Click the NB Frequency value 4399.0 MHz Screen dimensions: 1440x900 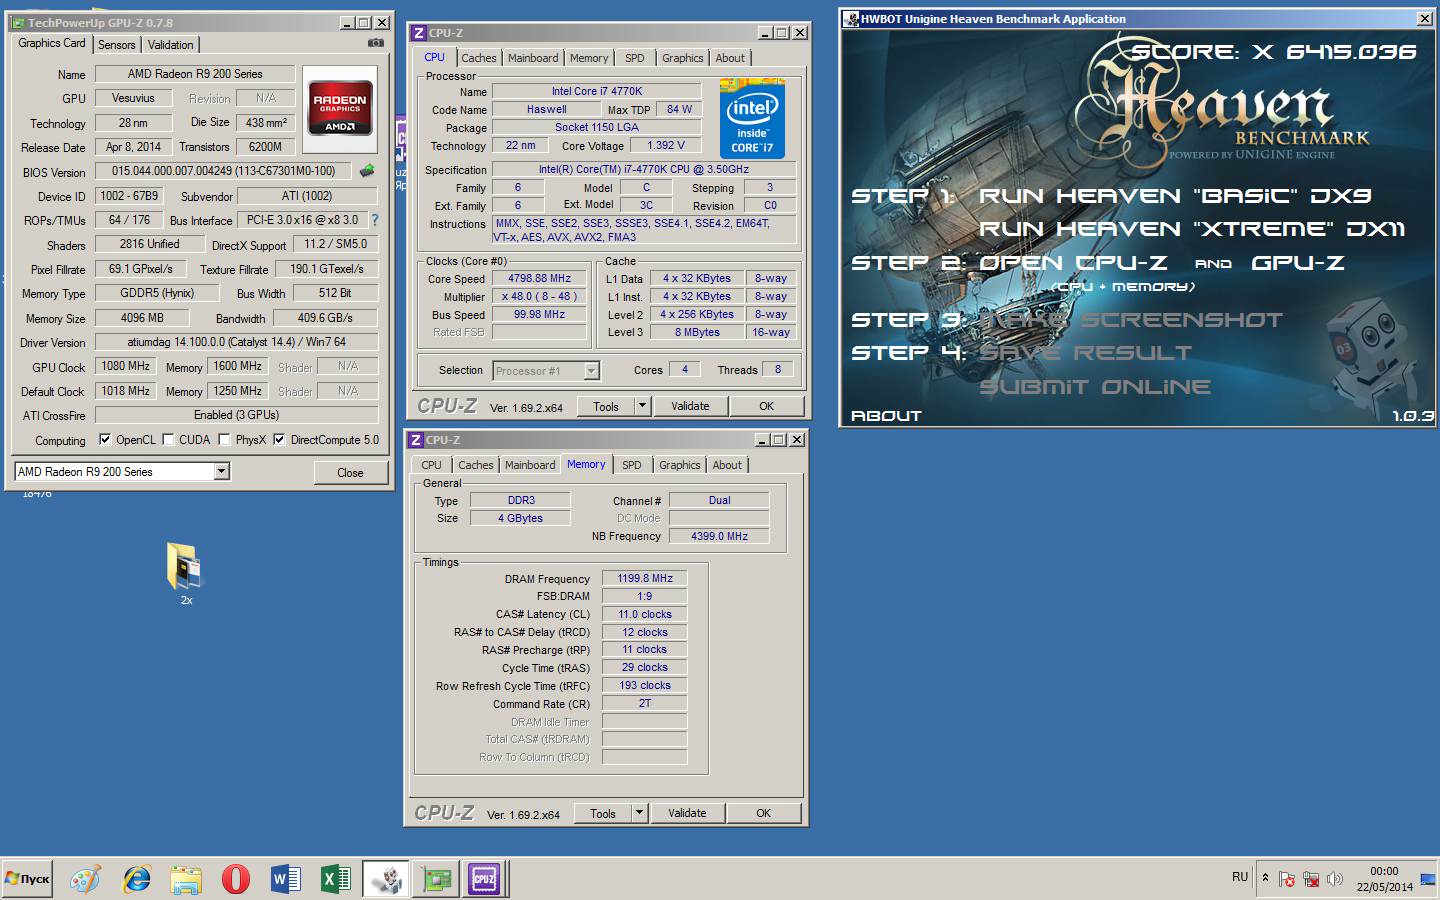719,536
